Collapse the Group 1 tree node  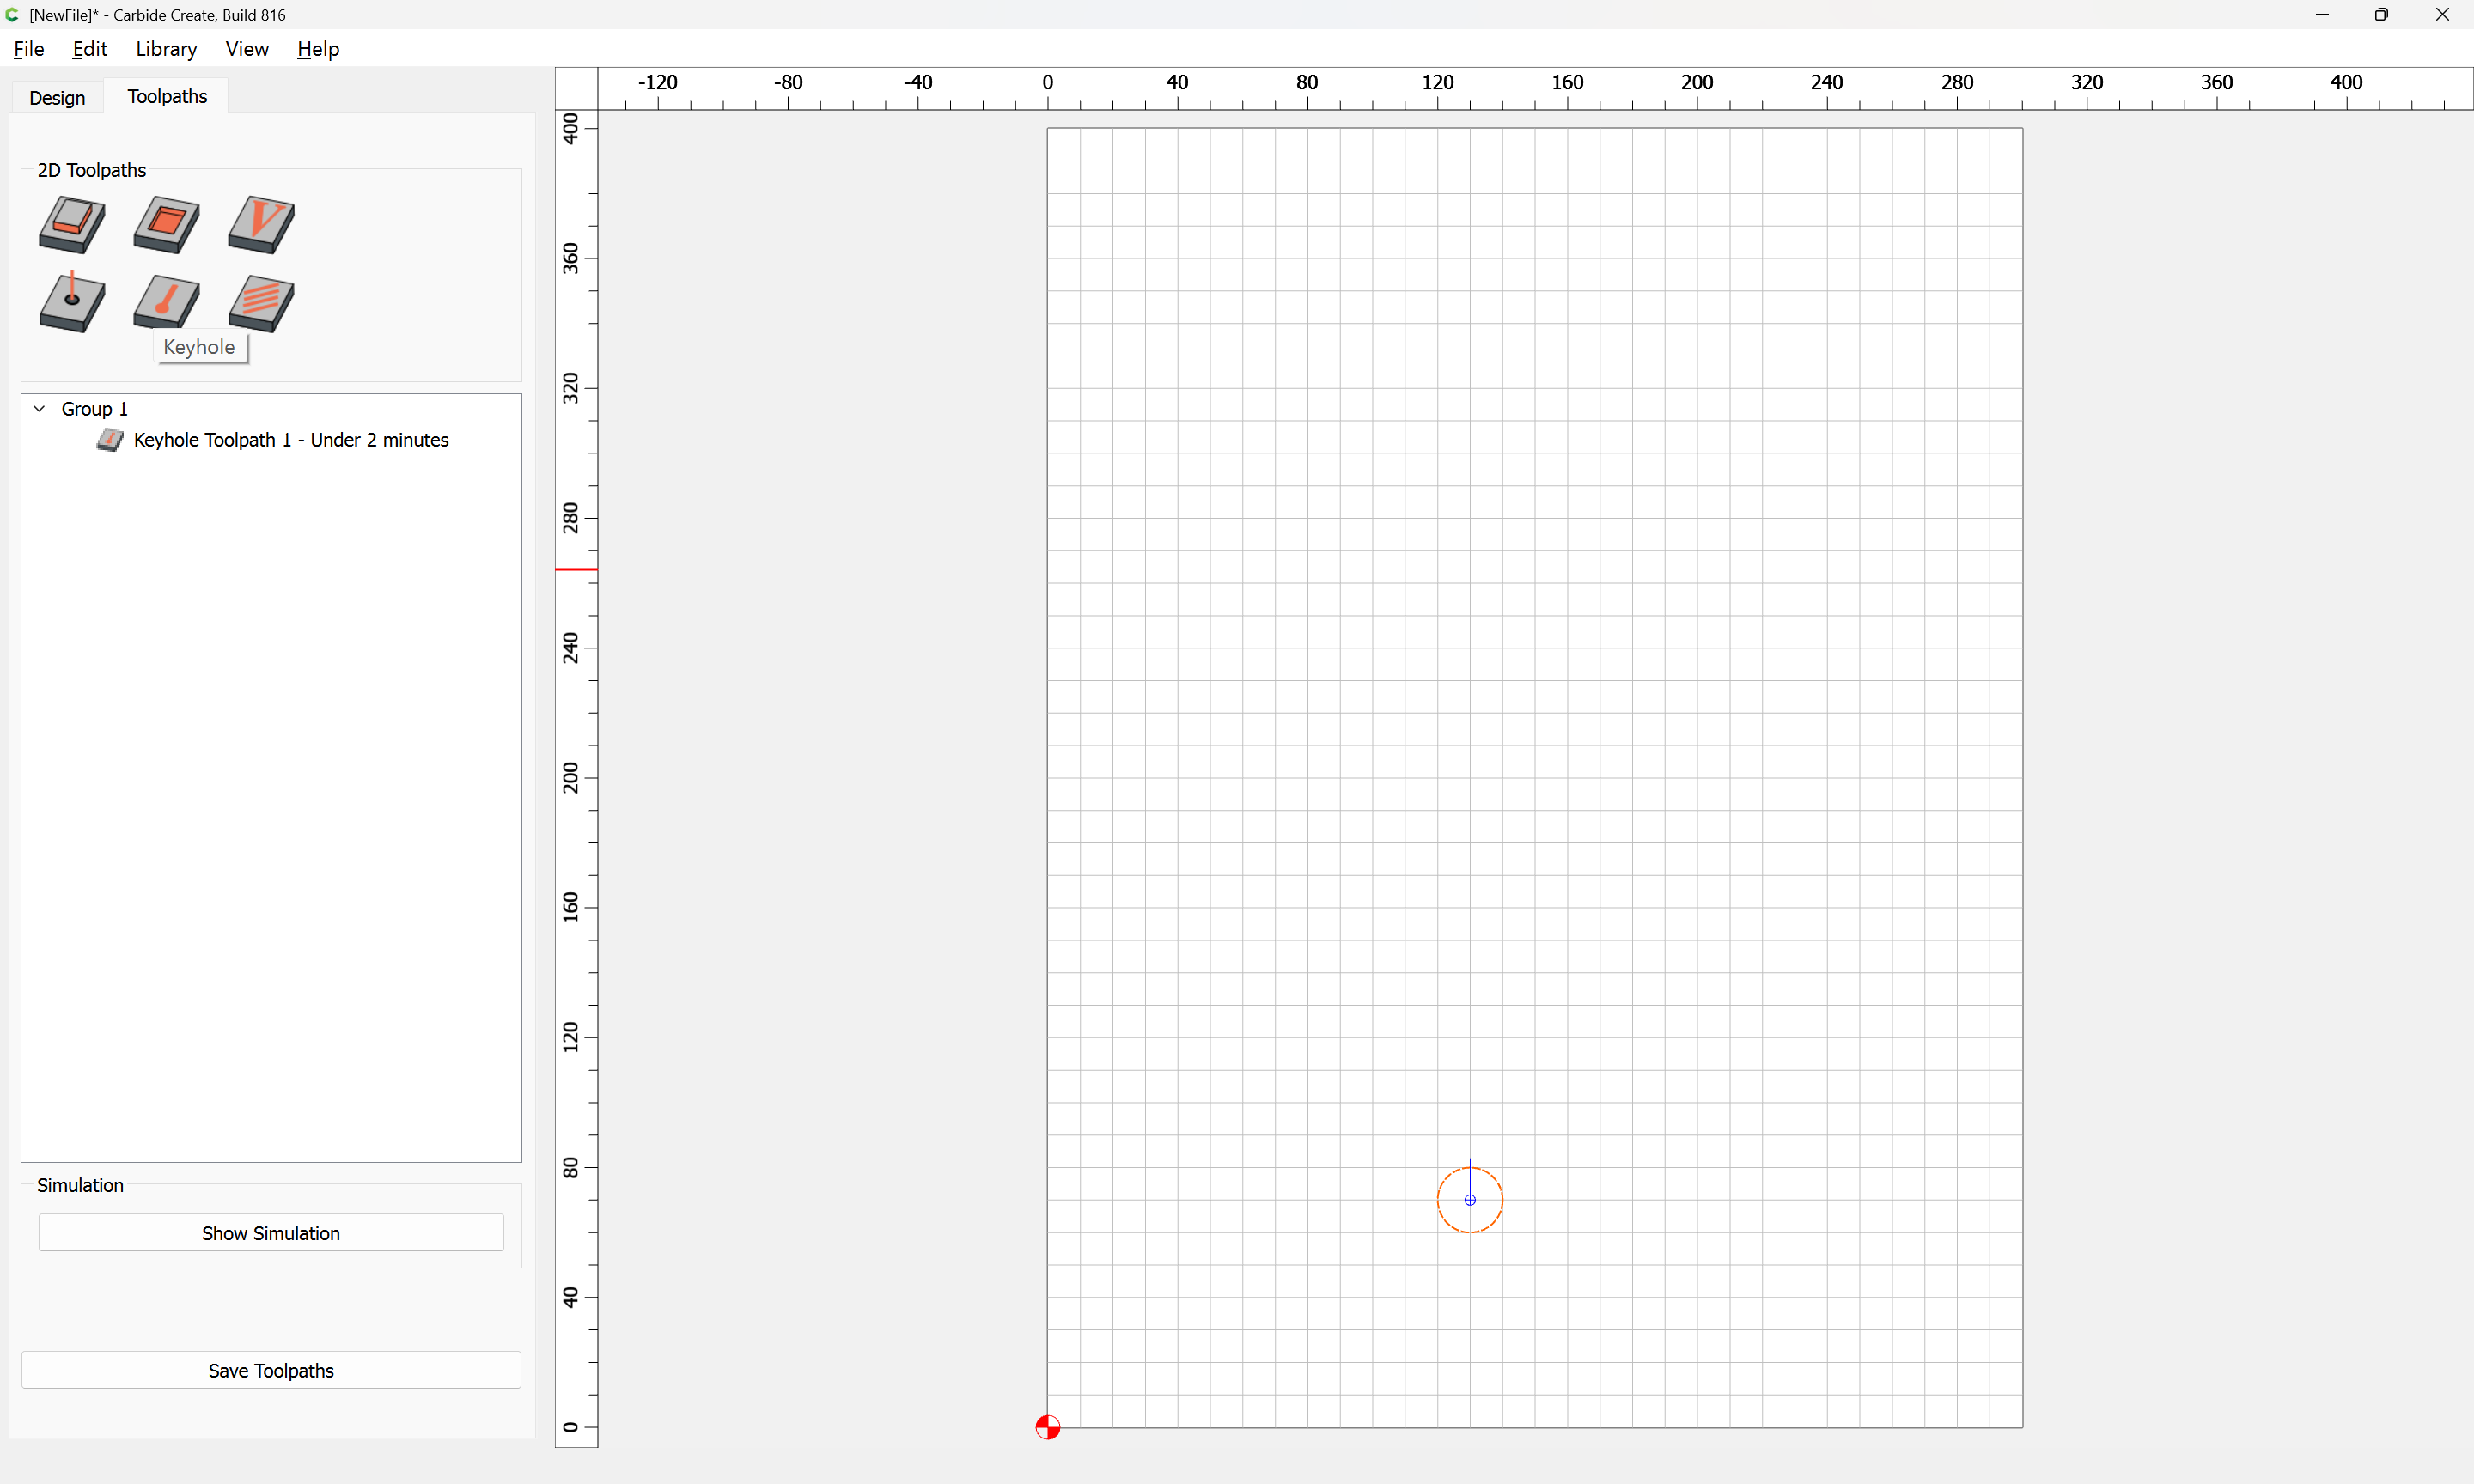click(40, 409)
